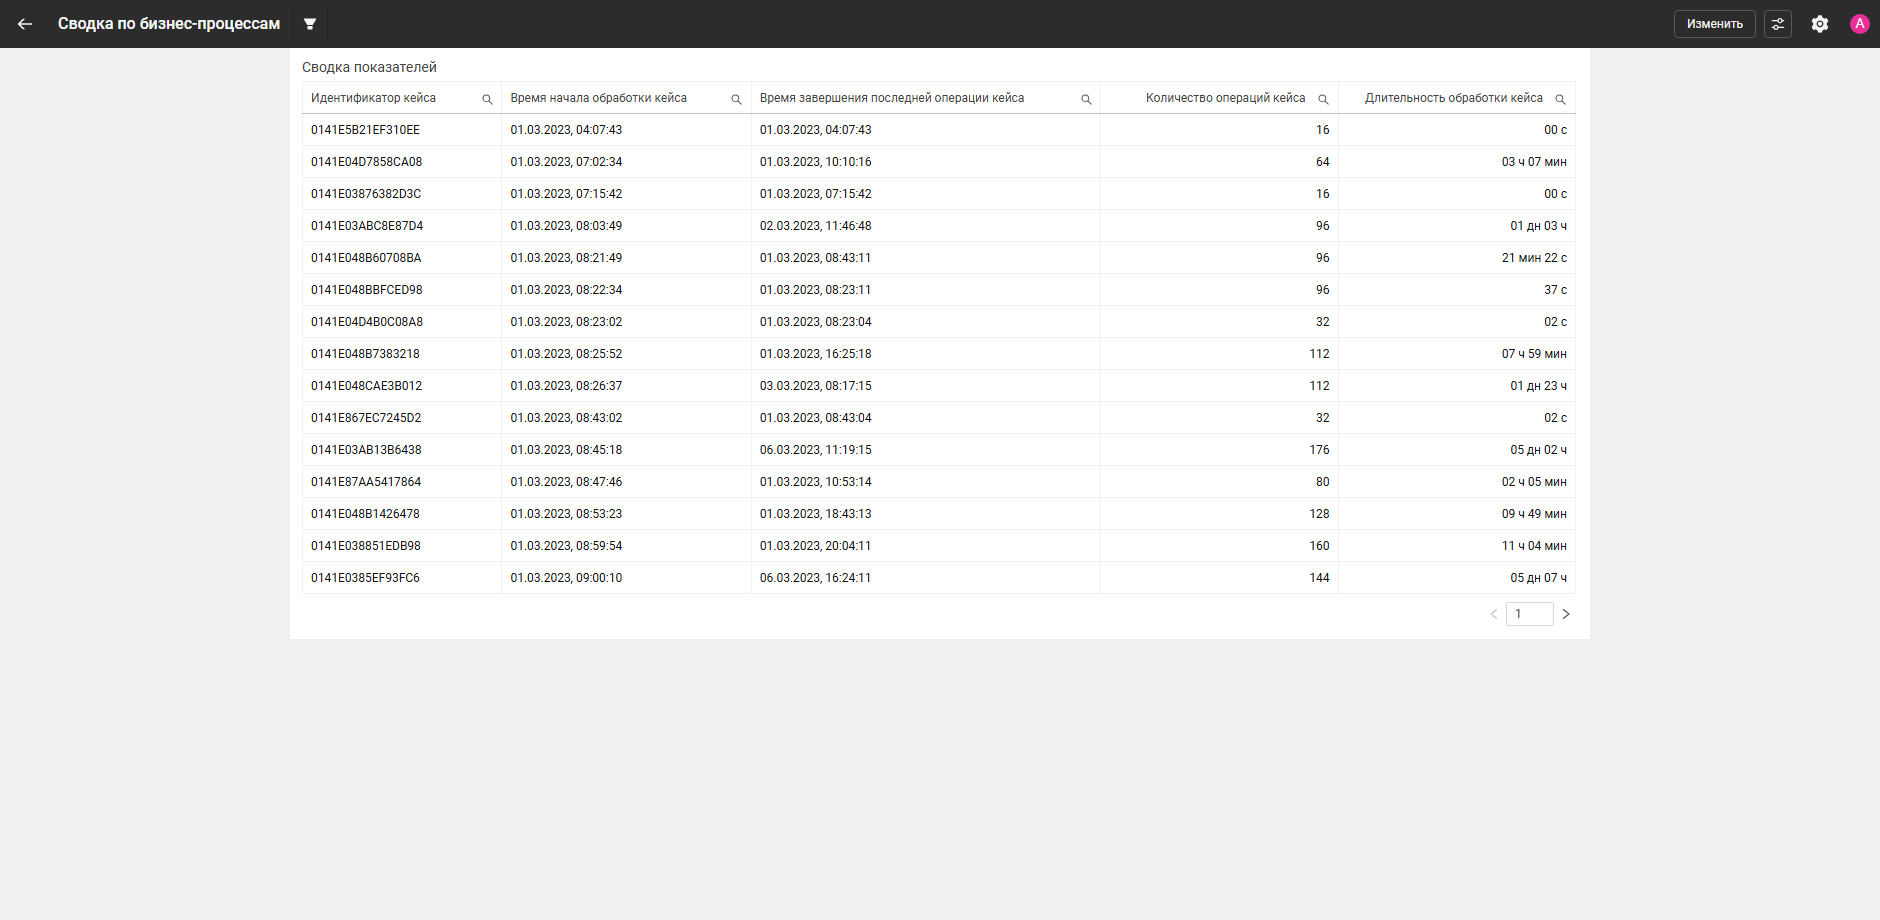
Task: Click the page number input field
Action: [x=1530, y=614]
